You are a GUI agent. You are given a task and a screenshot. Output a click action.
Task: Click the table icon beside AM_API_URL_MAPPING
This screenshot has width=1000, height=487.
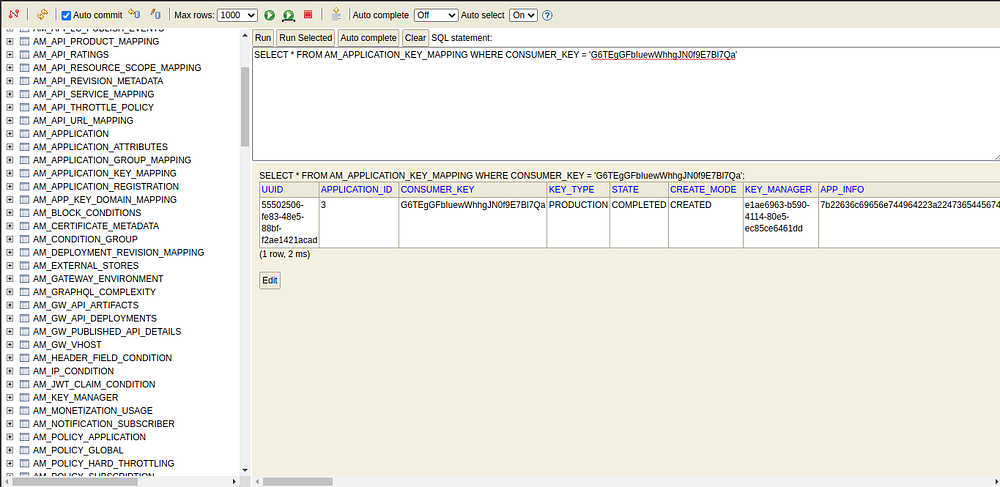click(x=25, y=120)
